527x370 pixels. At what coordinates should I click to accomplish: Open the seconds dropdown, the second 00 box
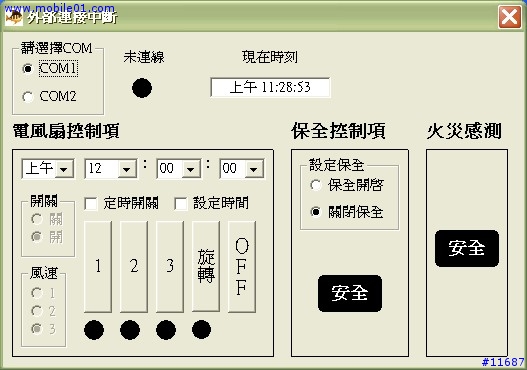click(x=253, y=169)
